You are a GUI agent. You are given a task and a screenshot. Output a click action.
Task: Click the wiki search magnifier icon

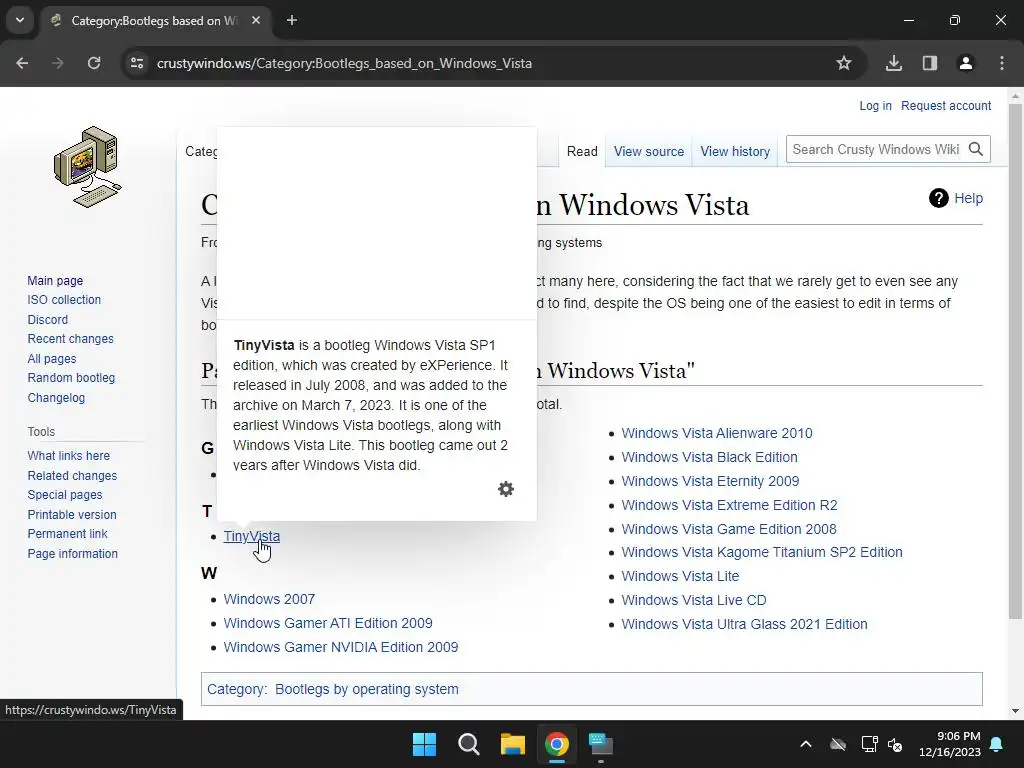pyautogui.click(x=976, y=150)
